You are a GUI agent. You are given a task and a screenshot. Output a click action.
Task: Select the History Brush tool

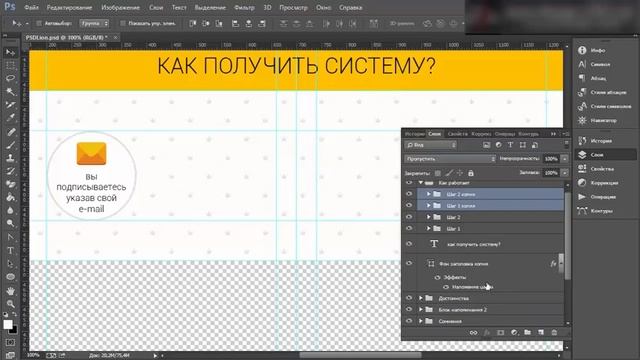[10, 171]
